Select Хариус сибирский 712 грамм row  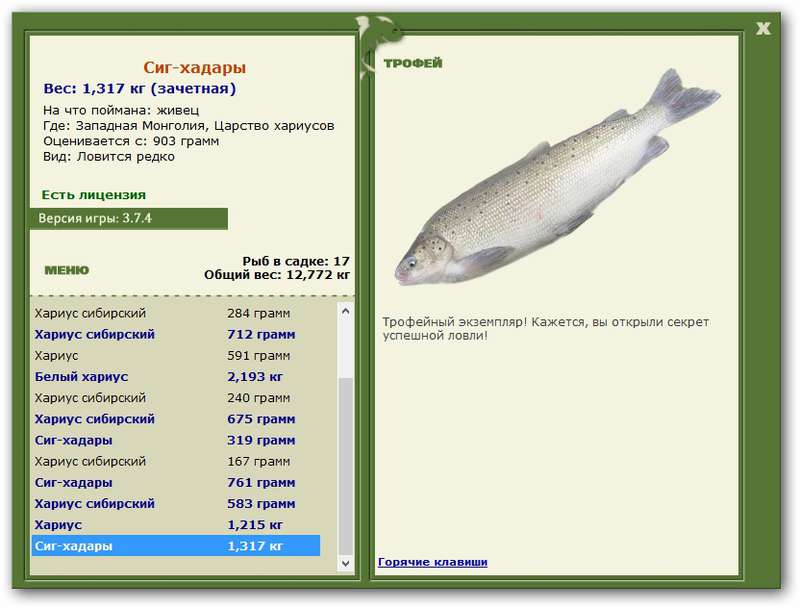tap(176, 335)
